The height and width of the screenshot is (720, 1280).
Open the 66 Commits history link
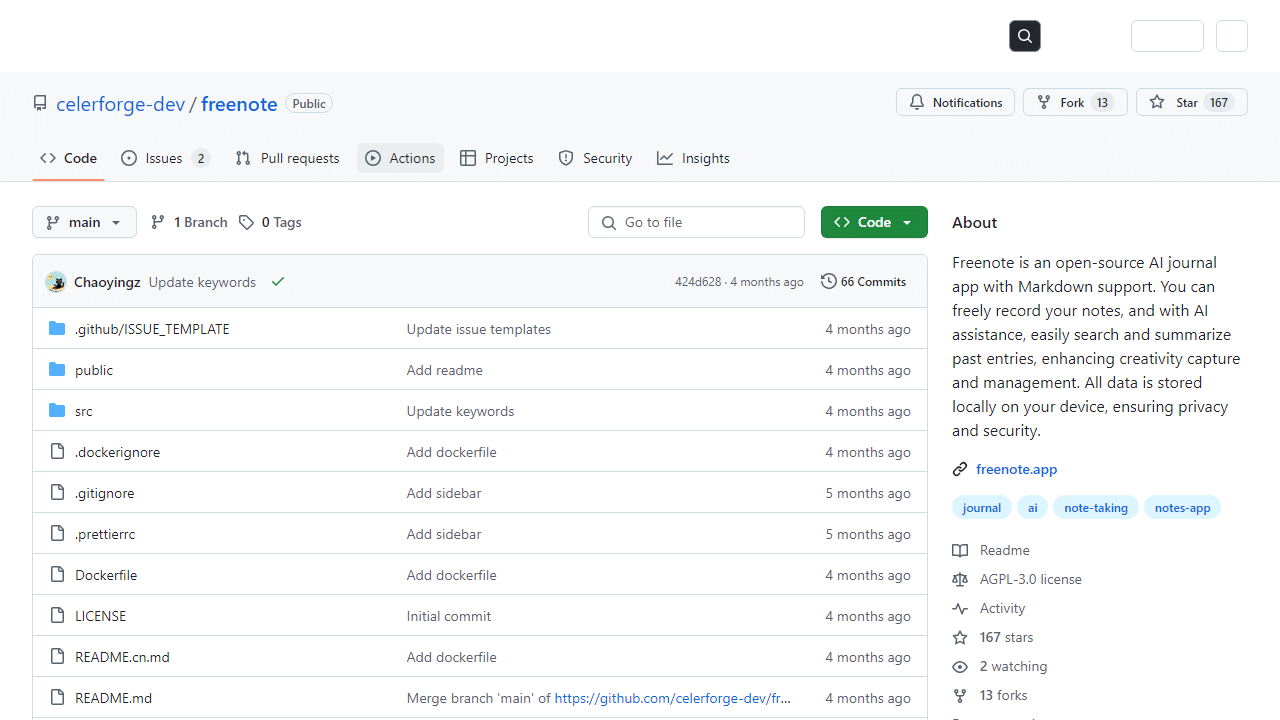tap(863, 282)
